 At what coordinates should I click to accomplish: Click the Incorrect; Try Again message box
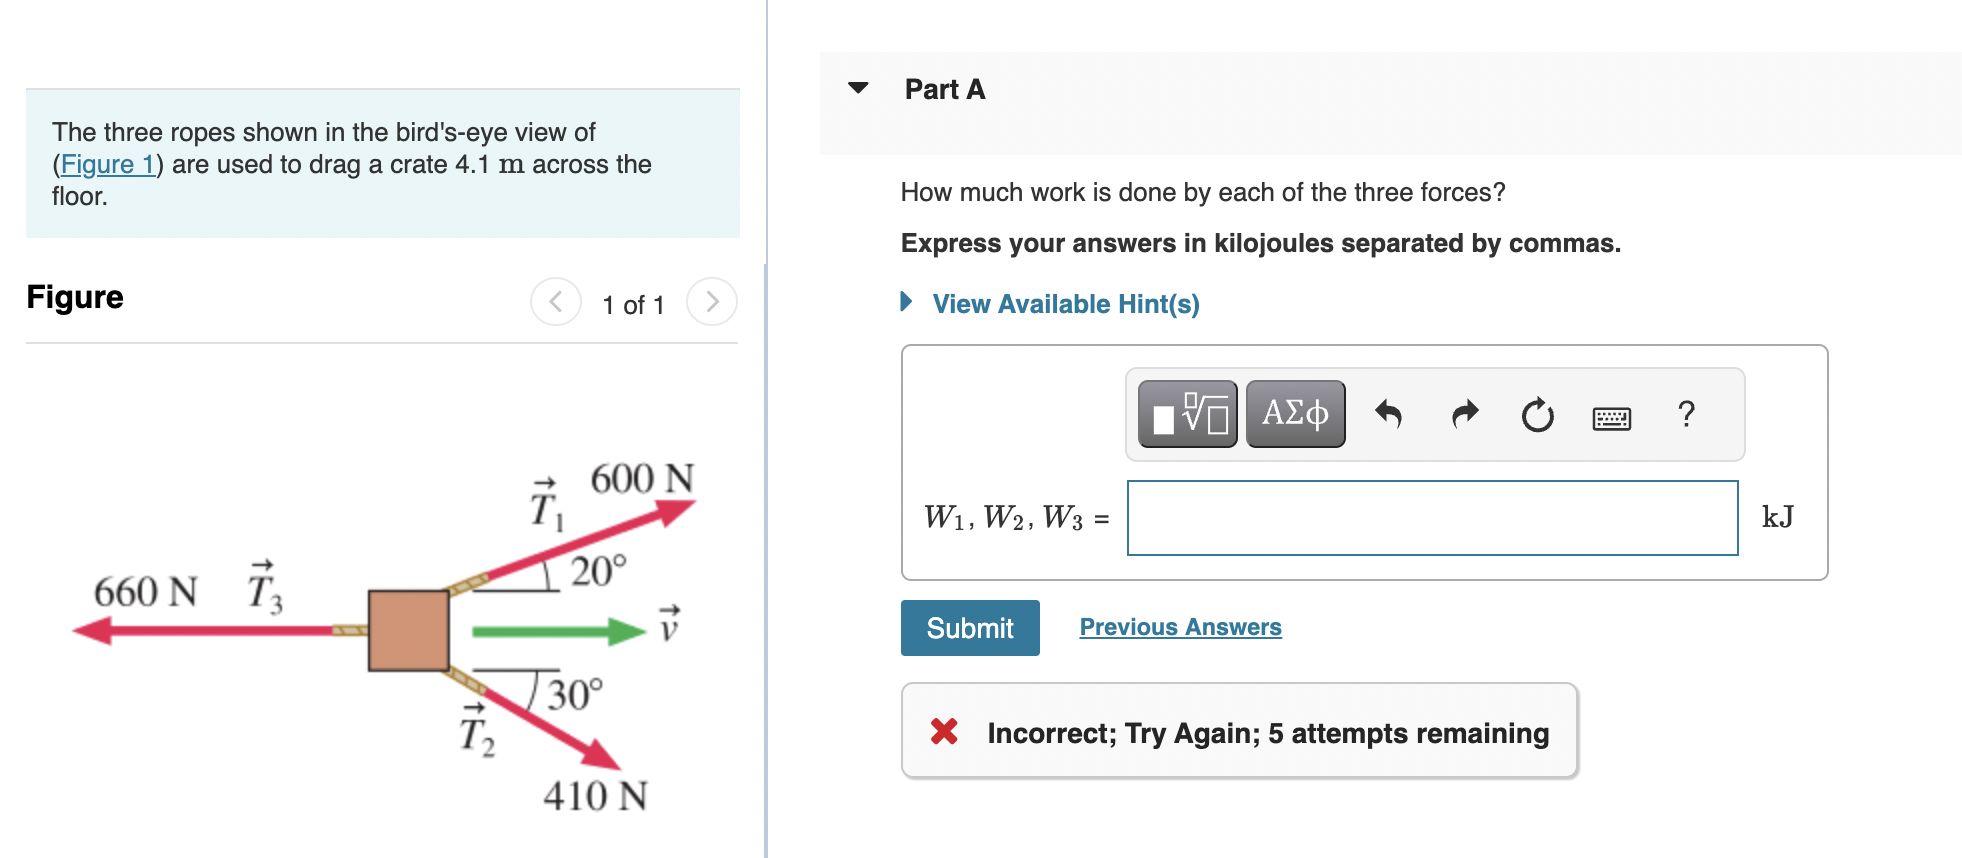pos(1240,732)
